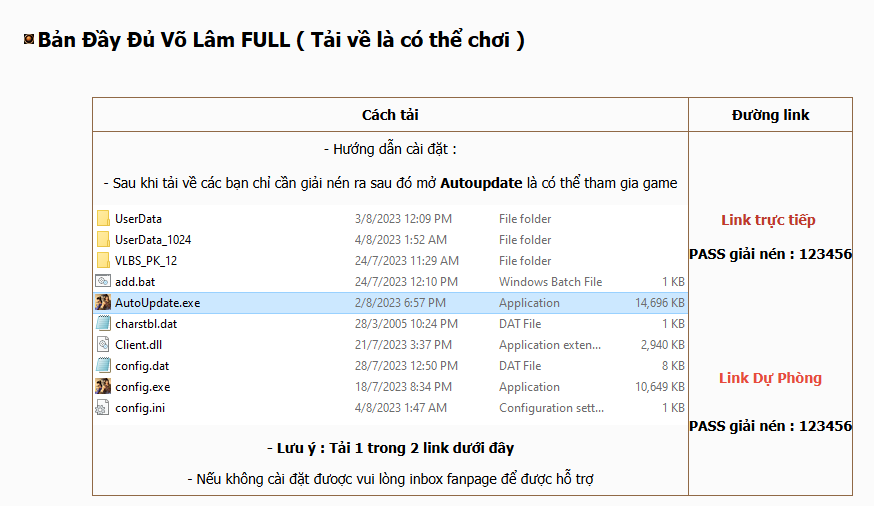Select the file name UserData
Viewport: 874px width, 506px height.
[x=138, y=219]
